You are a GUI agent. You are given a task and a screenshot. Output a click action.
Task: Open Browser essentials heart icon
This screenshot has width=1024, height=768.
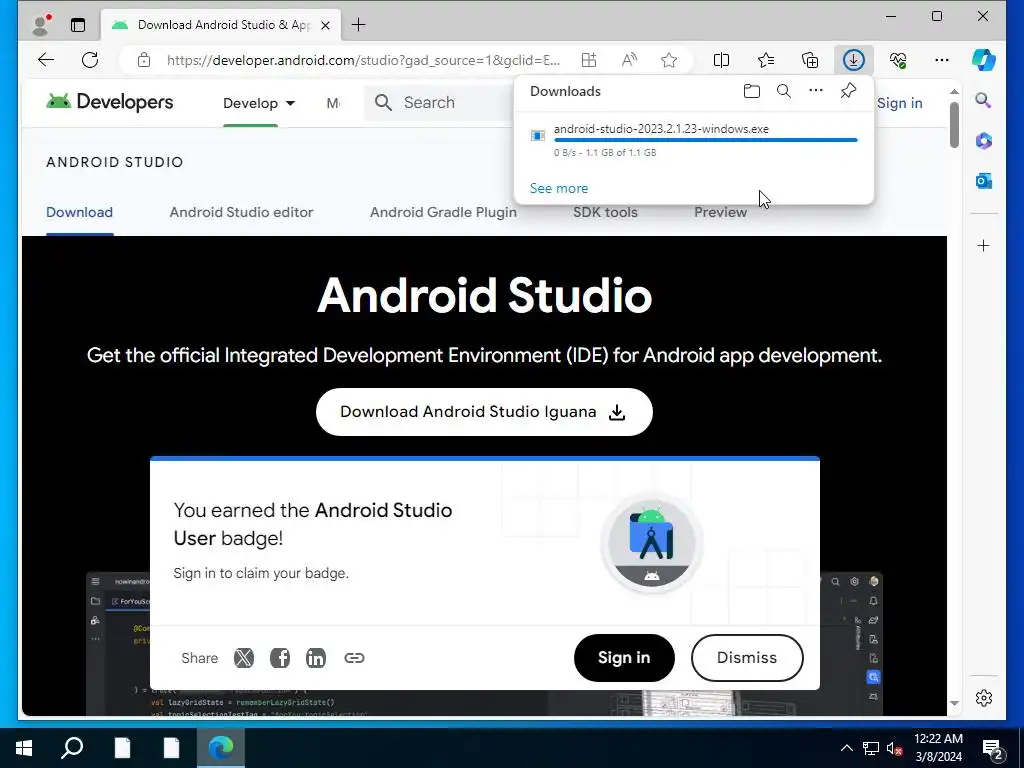898,60
